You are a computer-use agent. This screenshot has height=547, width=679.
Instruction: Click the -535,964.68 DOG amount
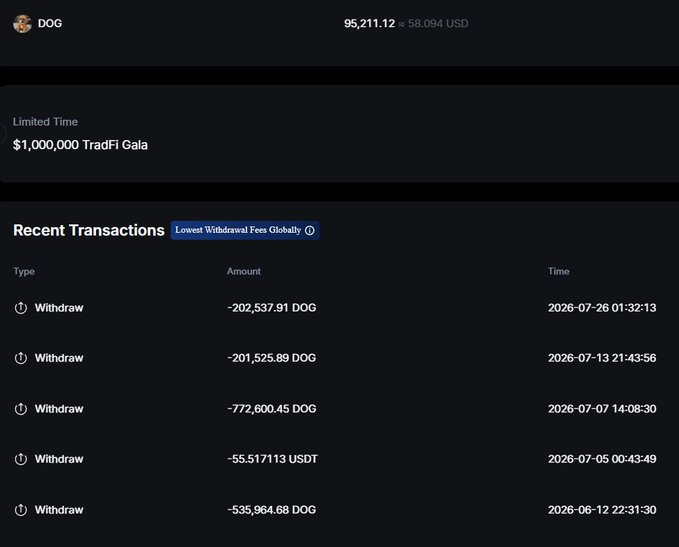[x=272, y=510]
